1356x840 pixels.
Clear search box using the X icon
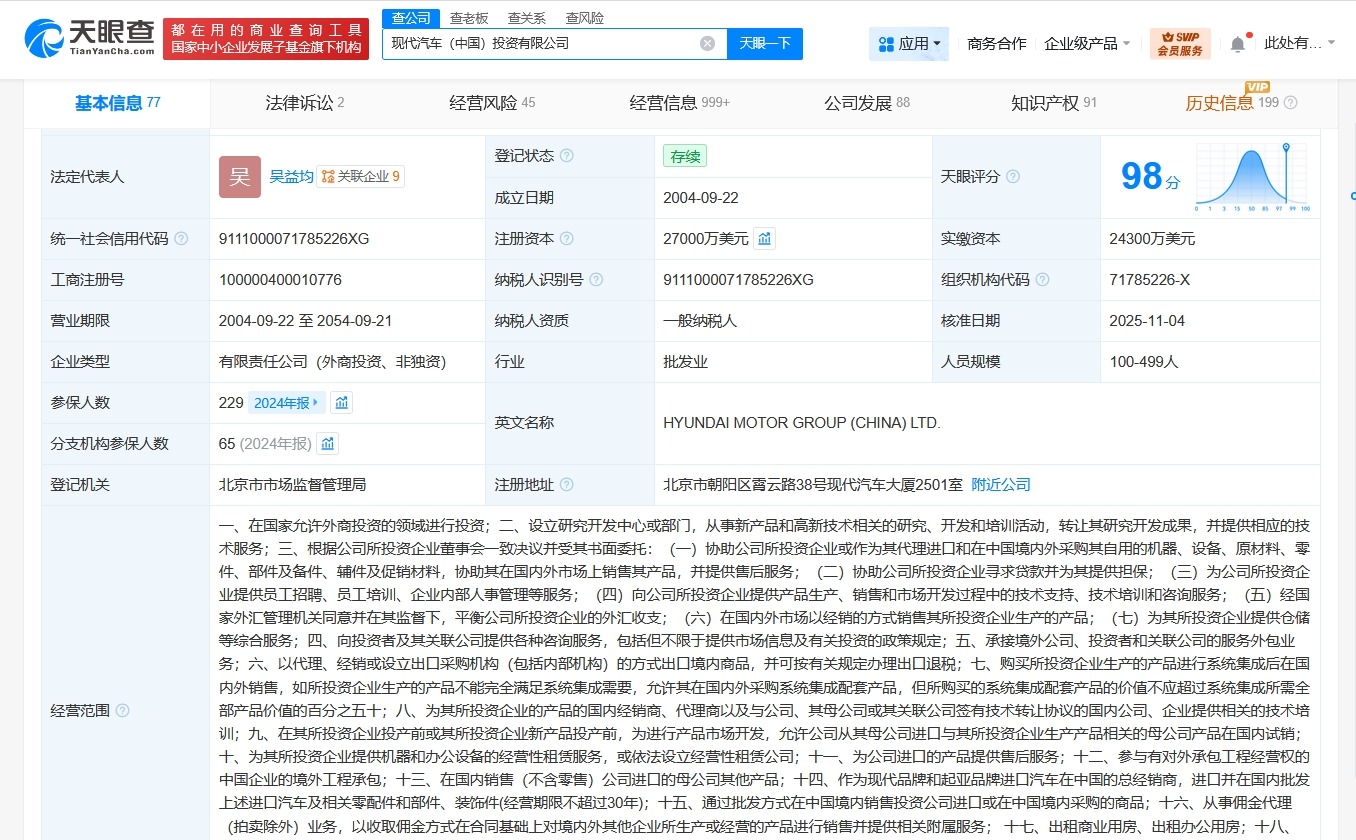(x=707, y=43)
